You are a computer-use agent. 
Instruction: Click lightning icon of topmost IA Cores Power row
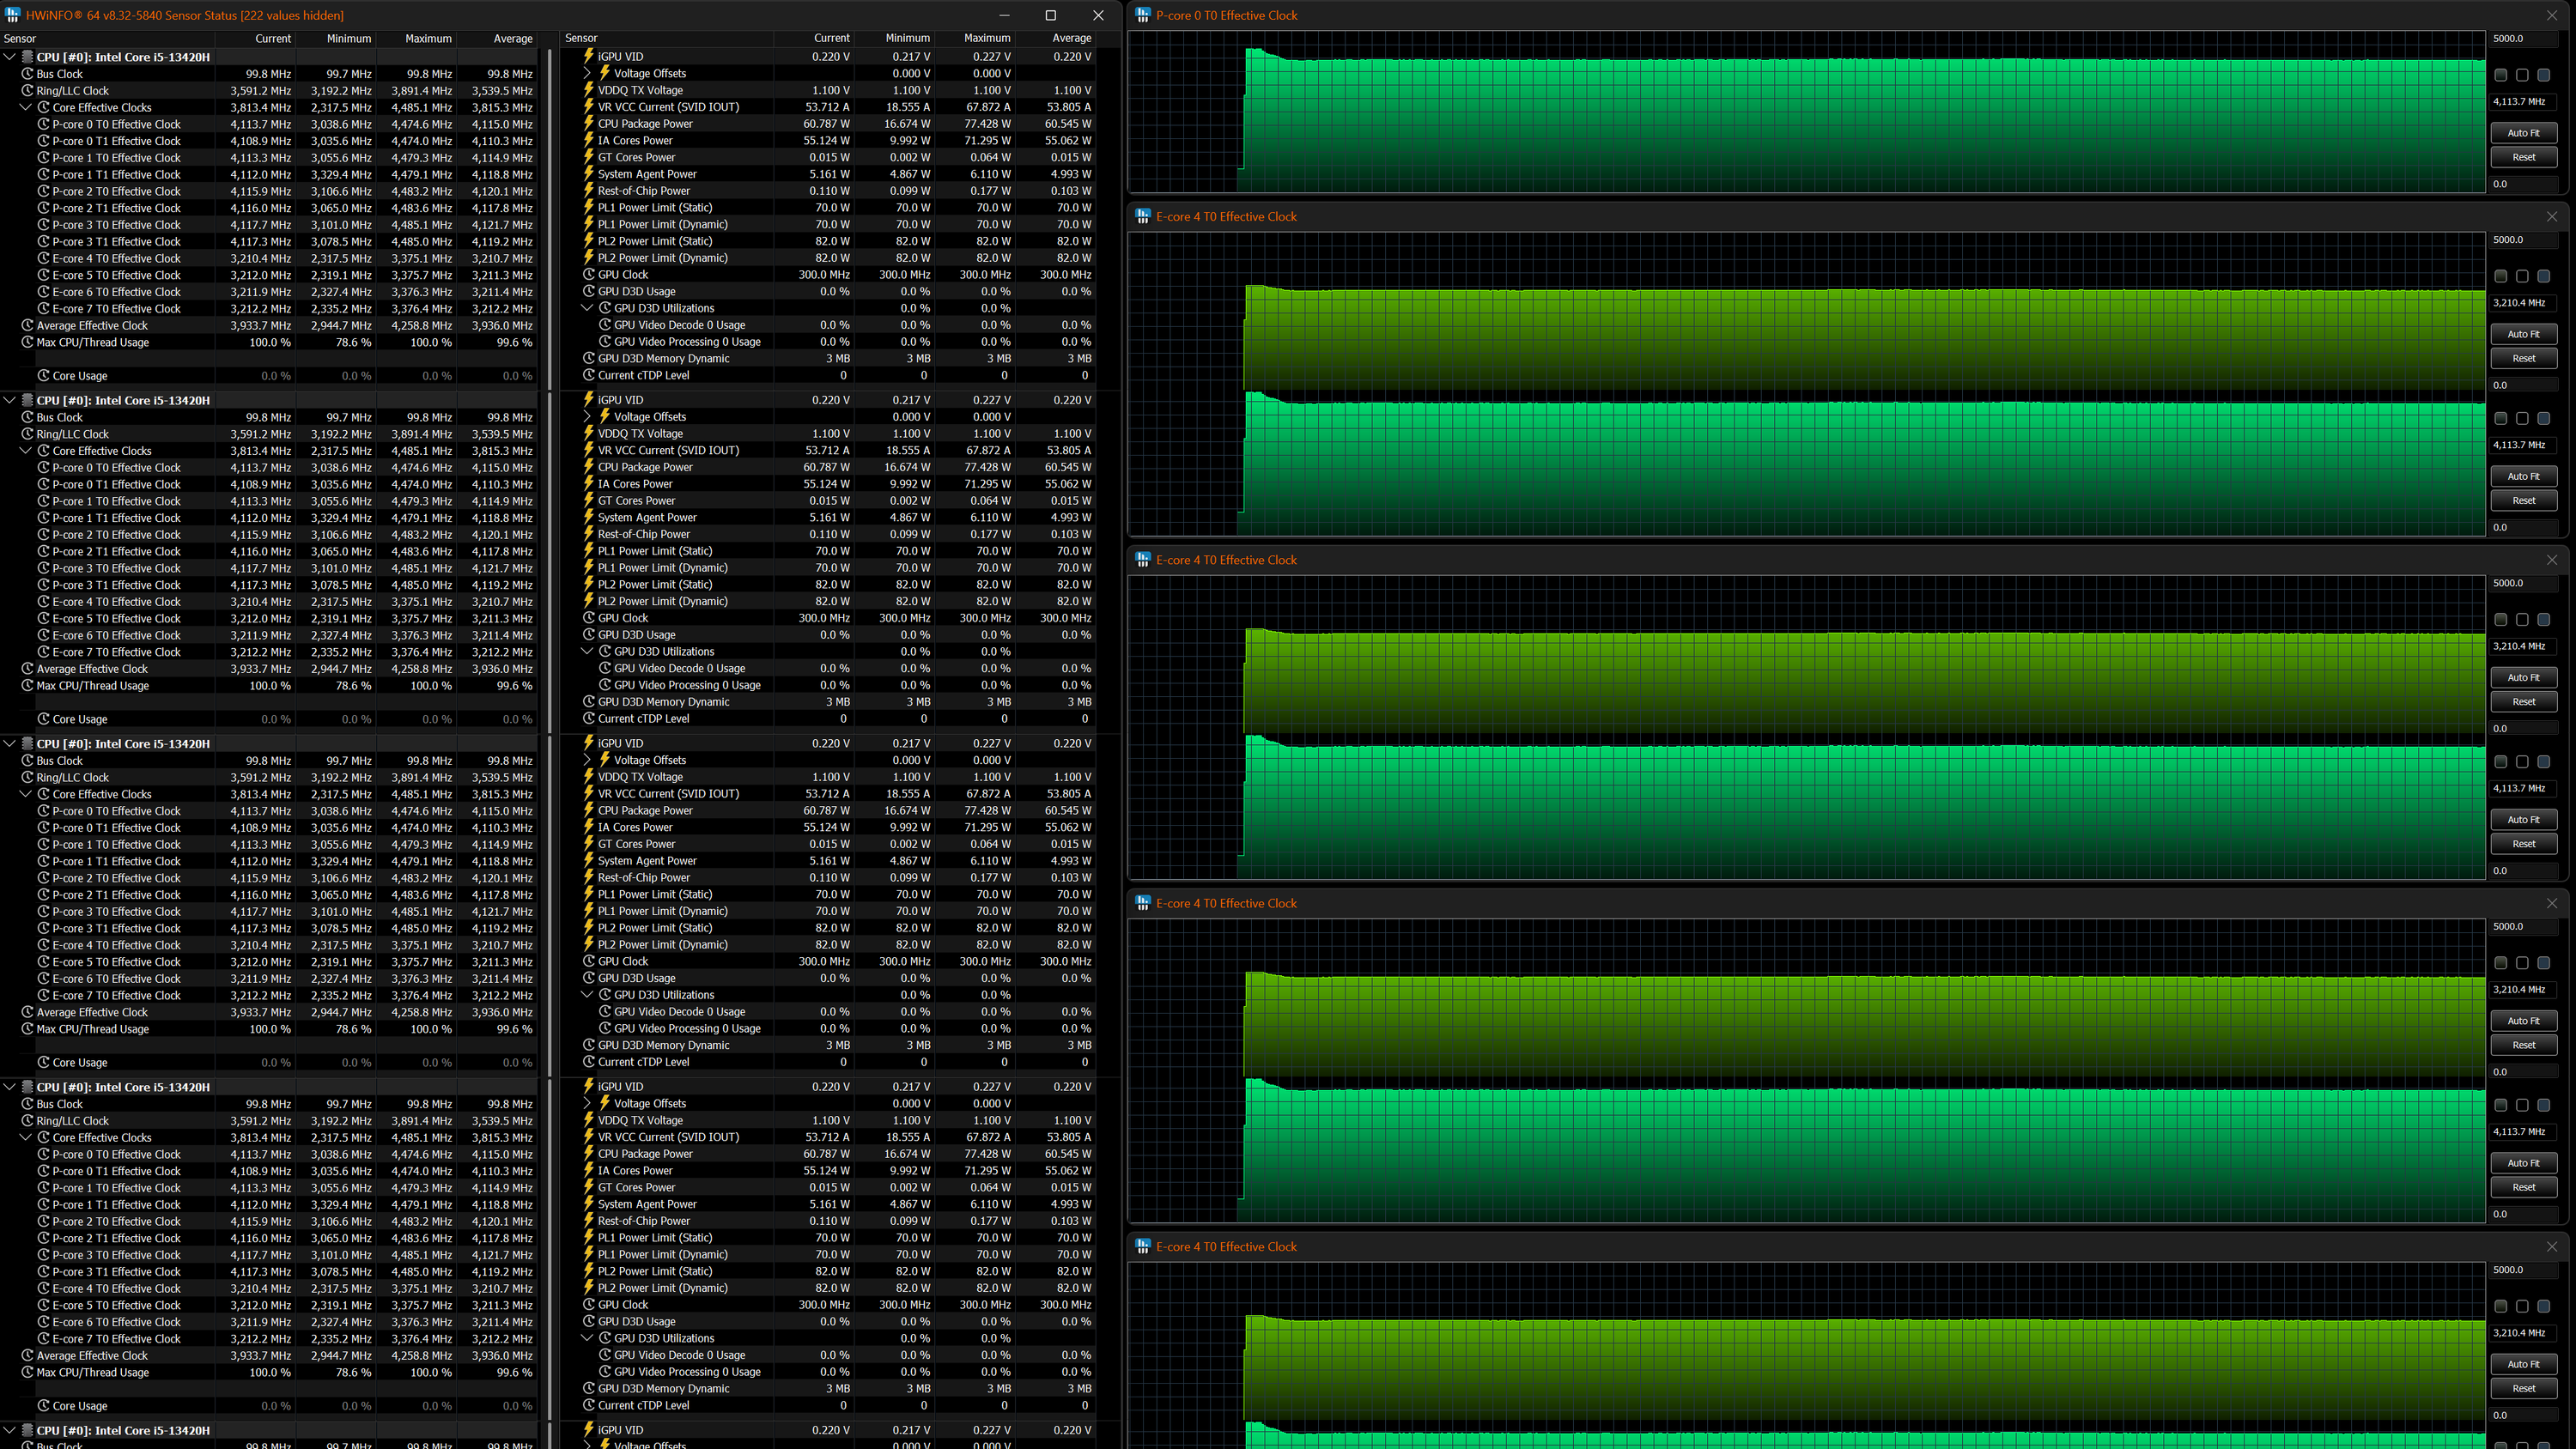(589, 140)
